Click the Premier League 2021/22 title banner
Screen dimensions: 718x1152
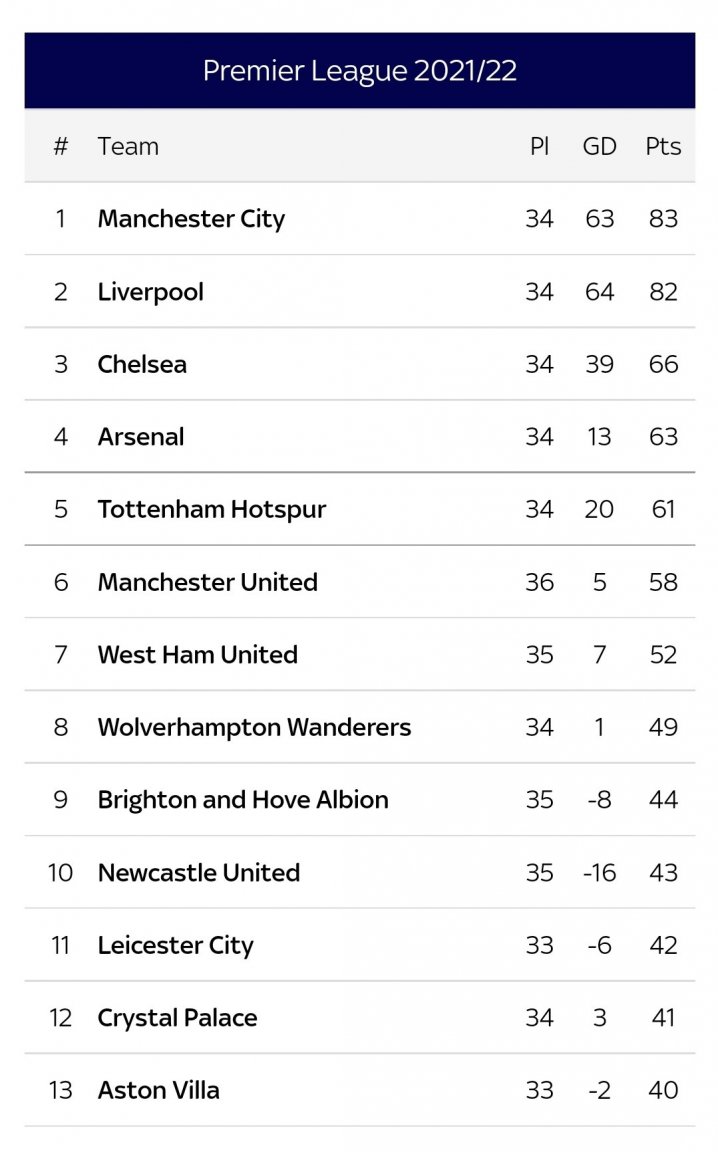(359, 71)
